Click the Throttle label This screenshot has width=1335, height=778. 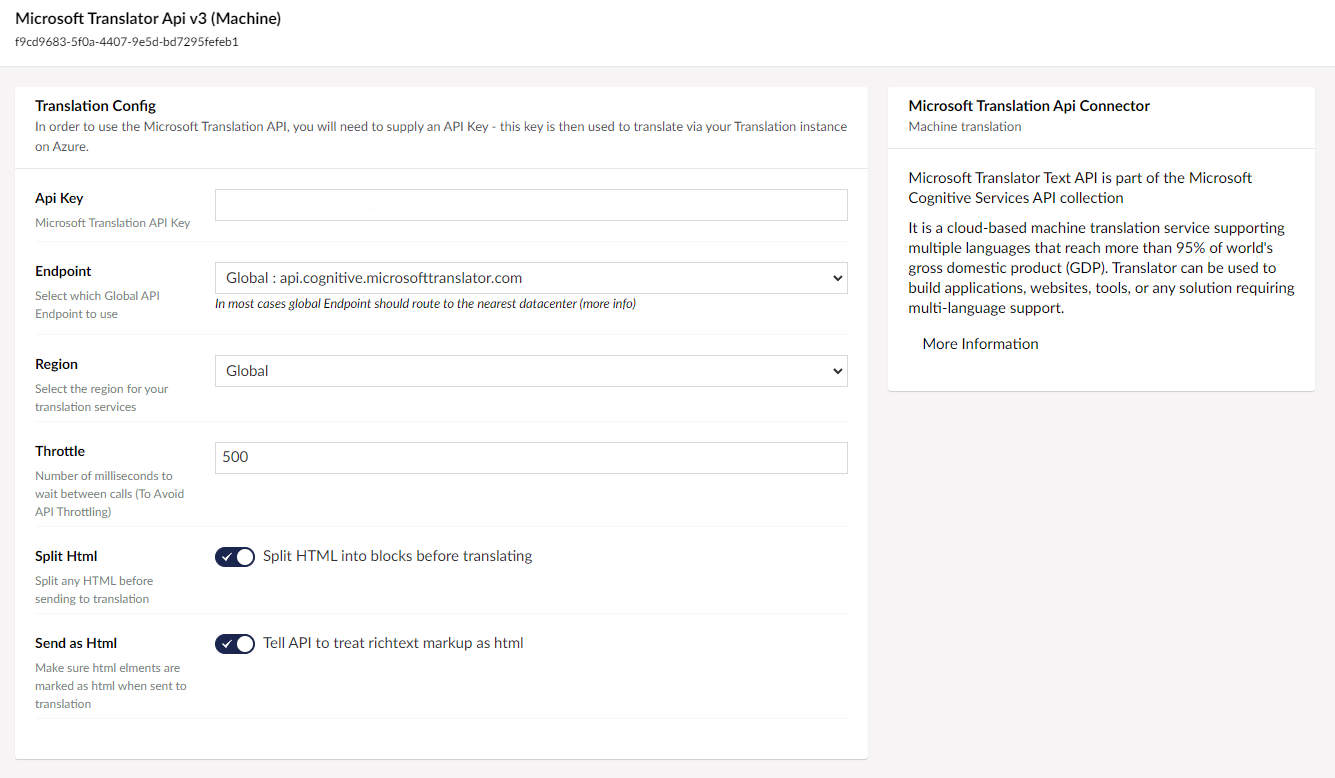(60, 452)
